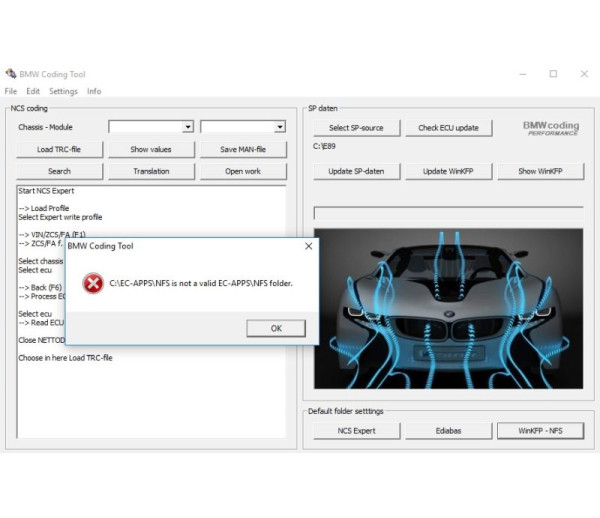This screenshot has width=600, height=518.
Task: Click the BMW Coding Tool title icon
Action: [10, 74]
